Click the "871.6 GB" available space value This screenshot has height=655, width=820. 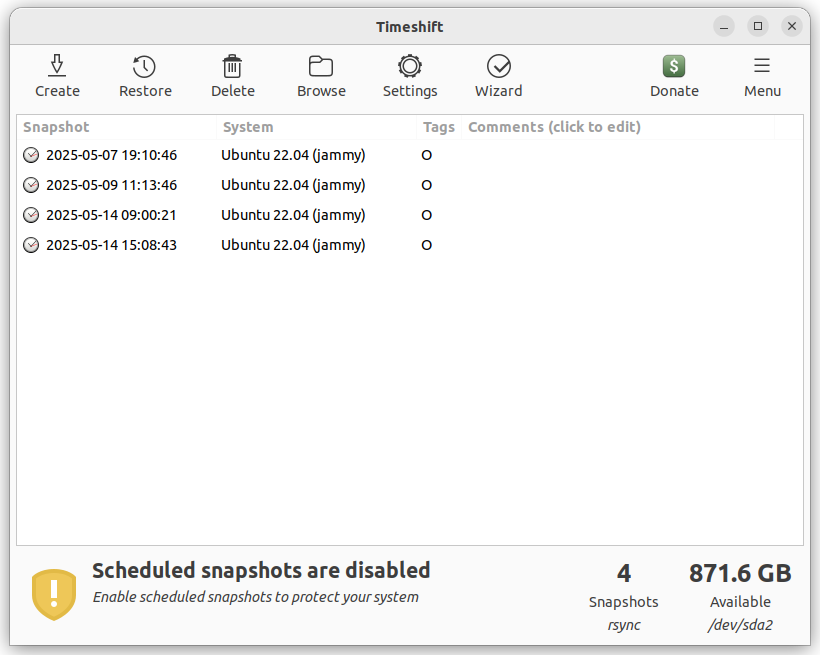(740, 573)
